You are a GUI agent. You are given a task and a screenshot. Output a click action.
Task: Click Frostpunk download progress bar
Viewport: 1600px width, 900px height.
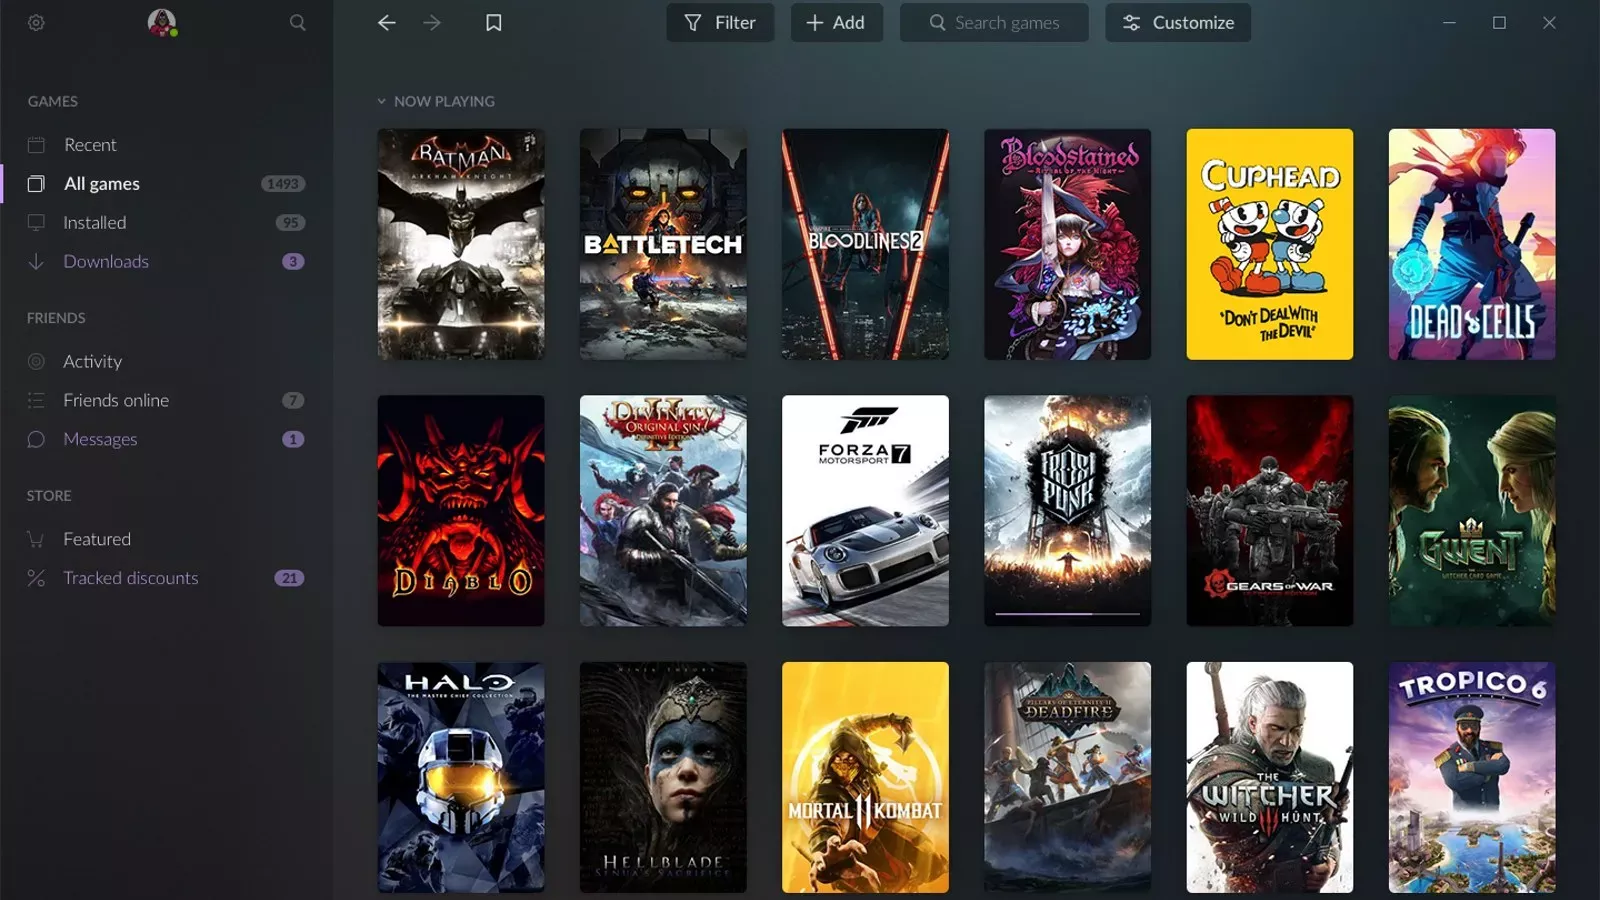[1067, 613]
